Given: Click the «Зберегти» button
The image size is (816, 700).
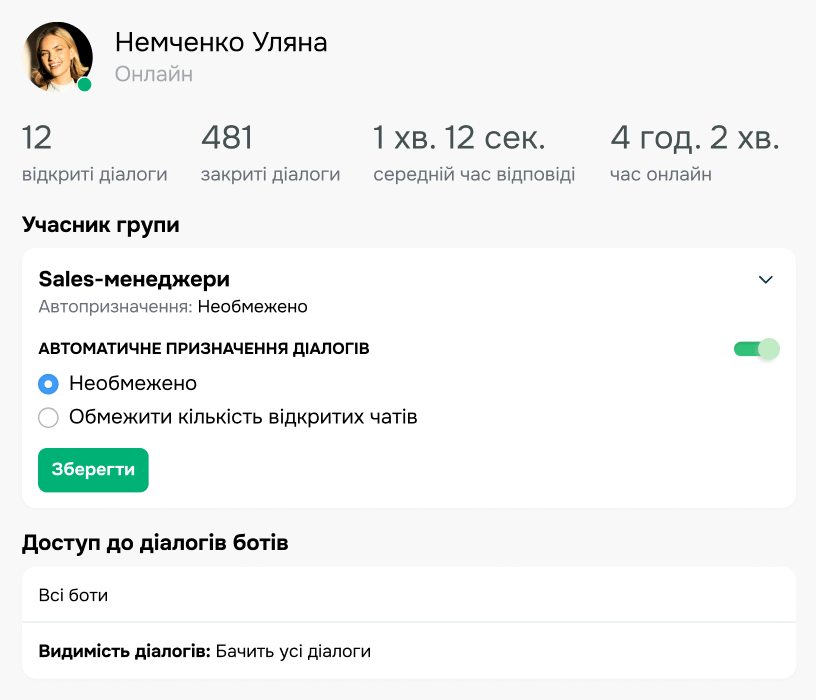Looking at the screenshot, I should 93,470.
